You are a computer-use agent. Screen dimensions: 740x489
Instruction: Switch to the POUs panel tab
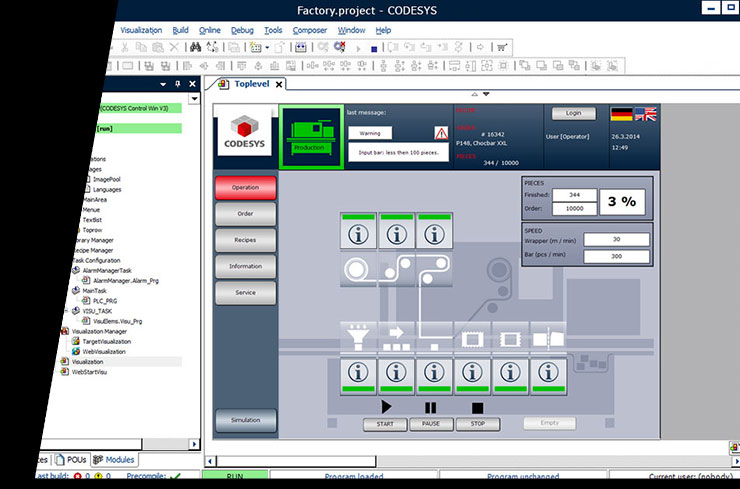pos(71,459)
